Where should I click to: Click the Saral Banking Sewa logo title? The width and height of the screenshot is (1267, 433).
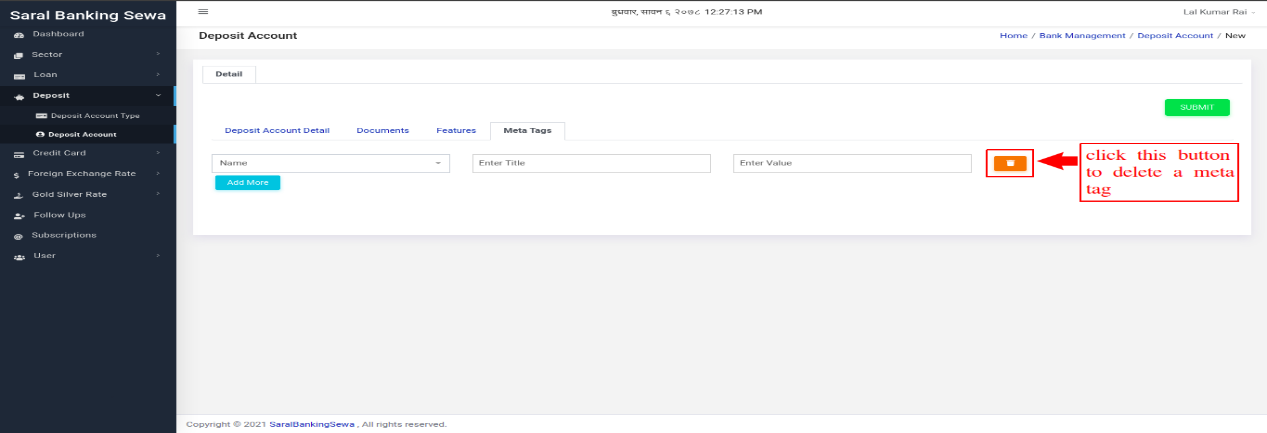point(88,16)
